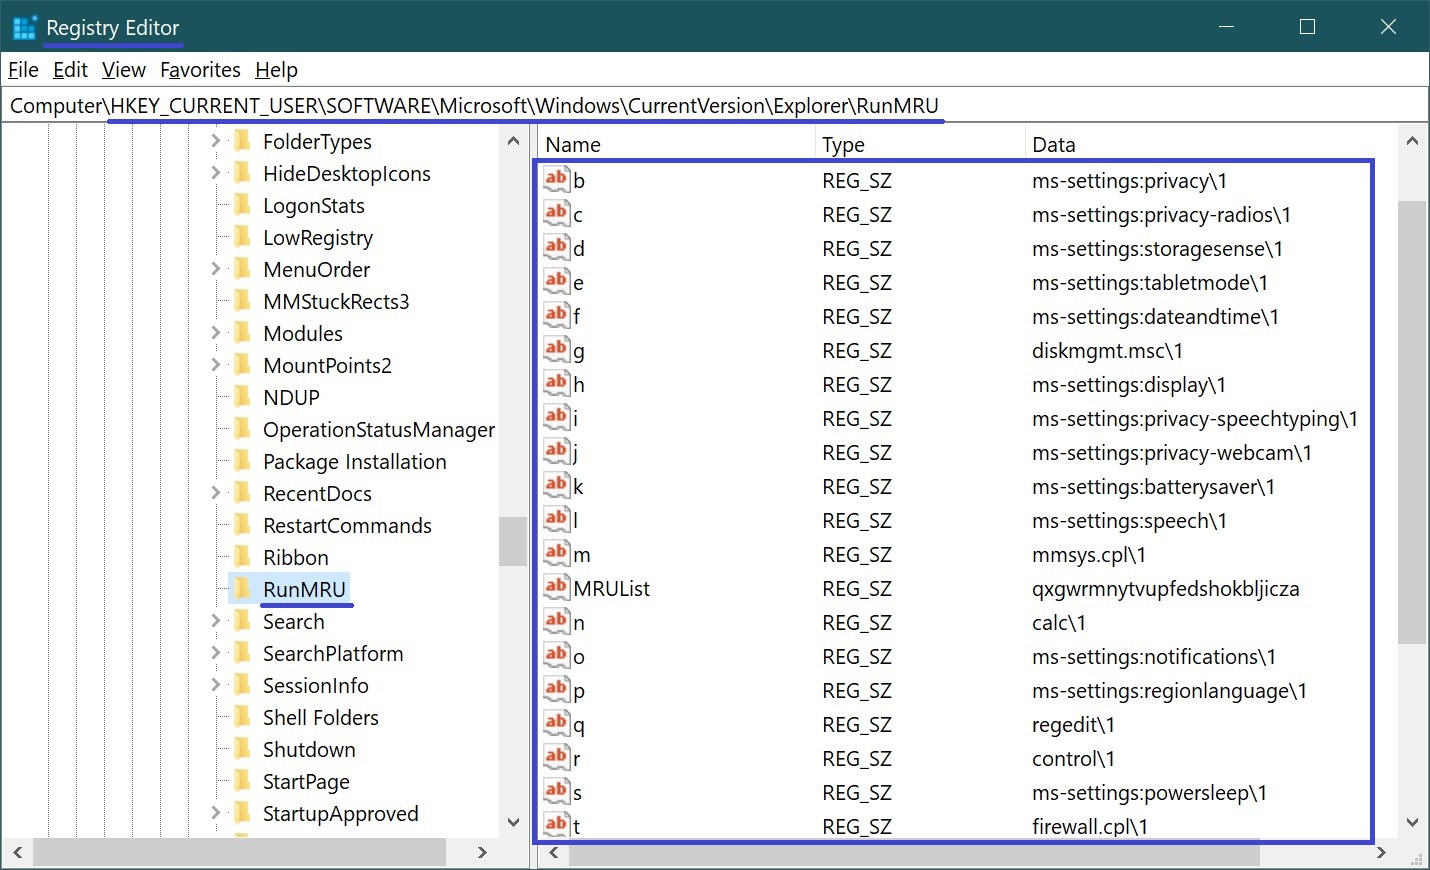
Task: Click the RunMRU folder icon
Action: (x=242, y=589)
